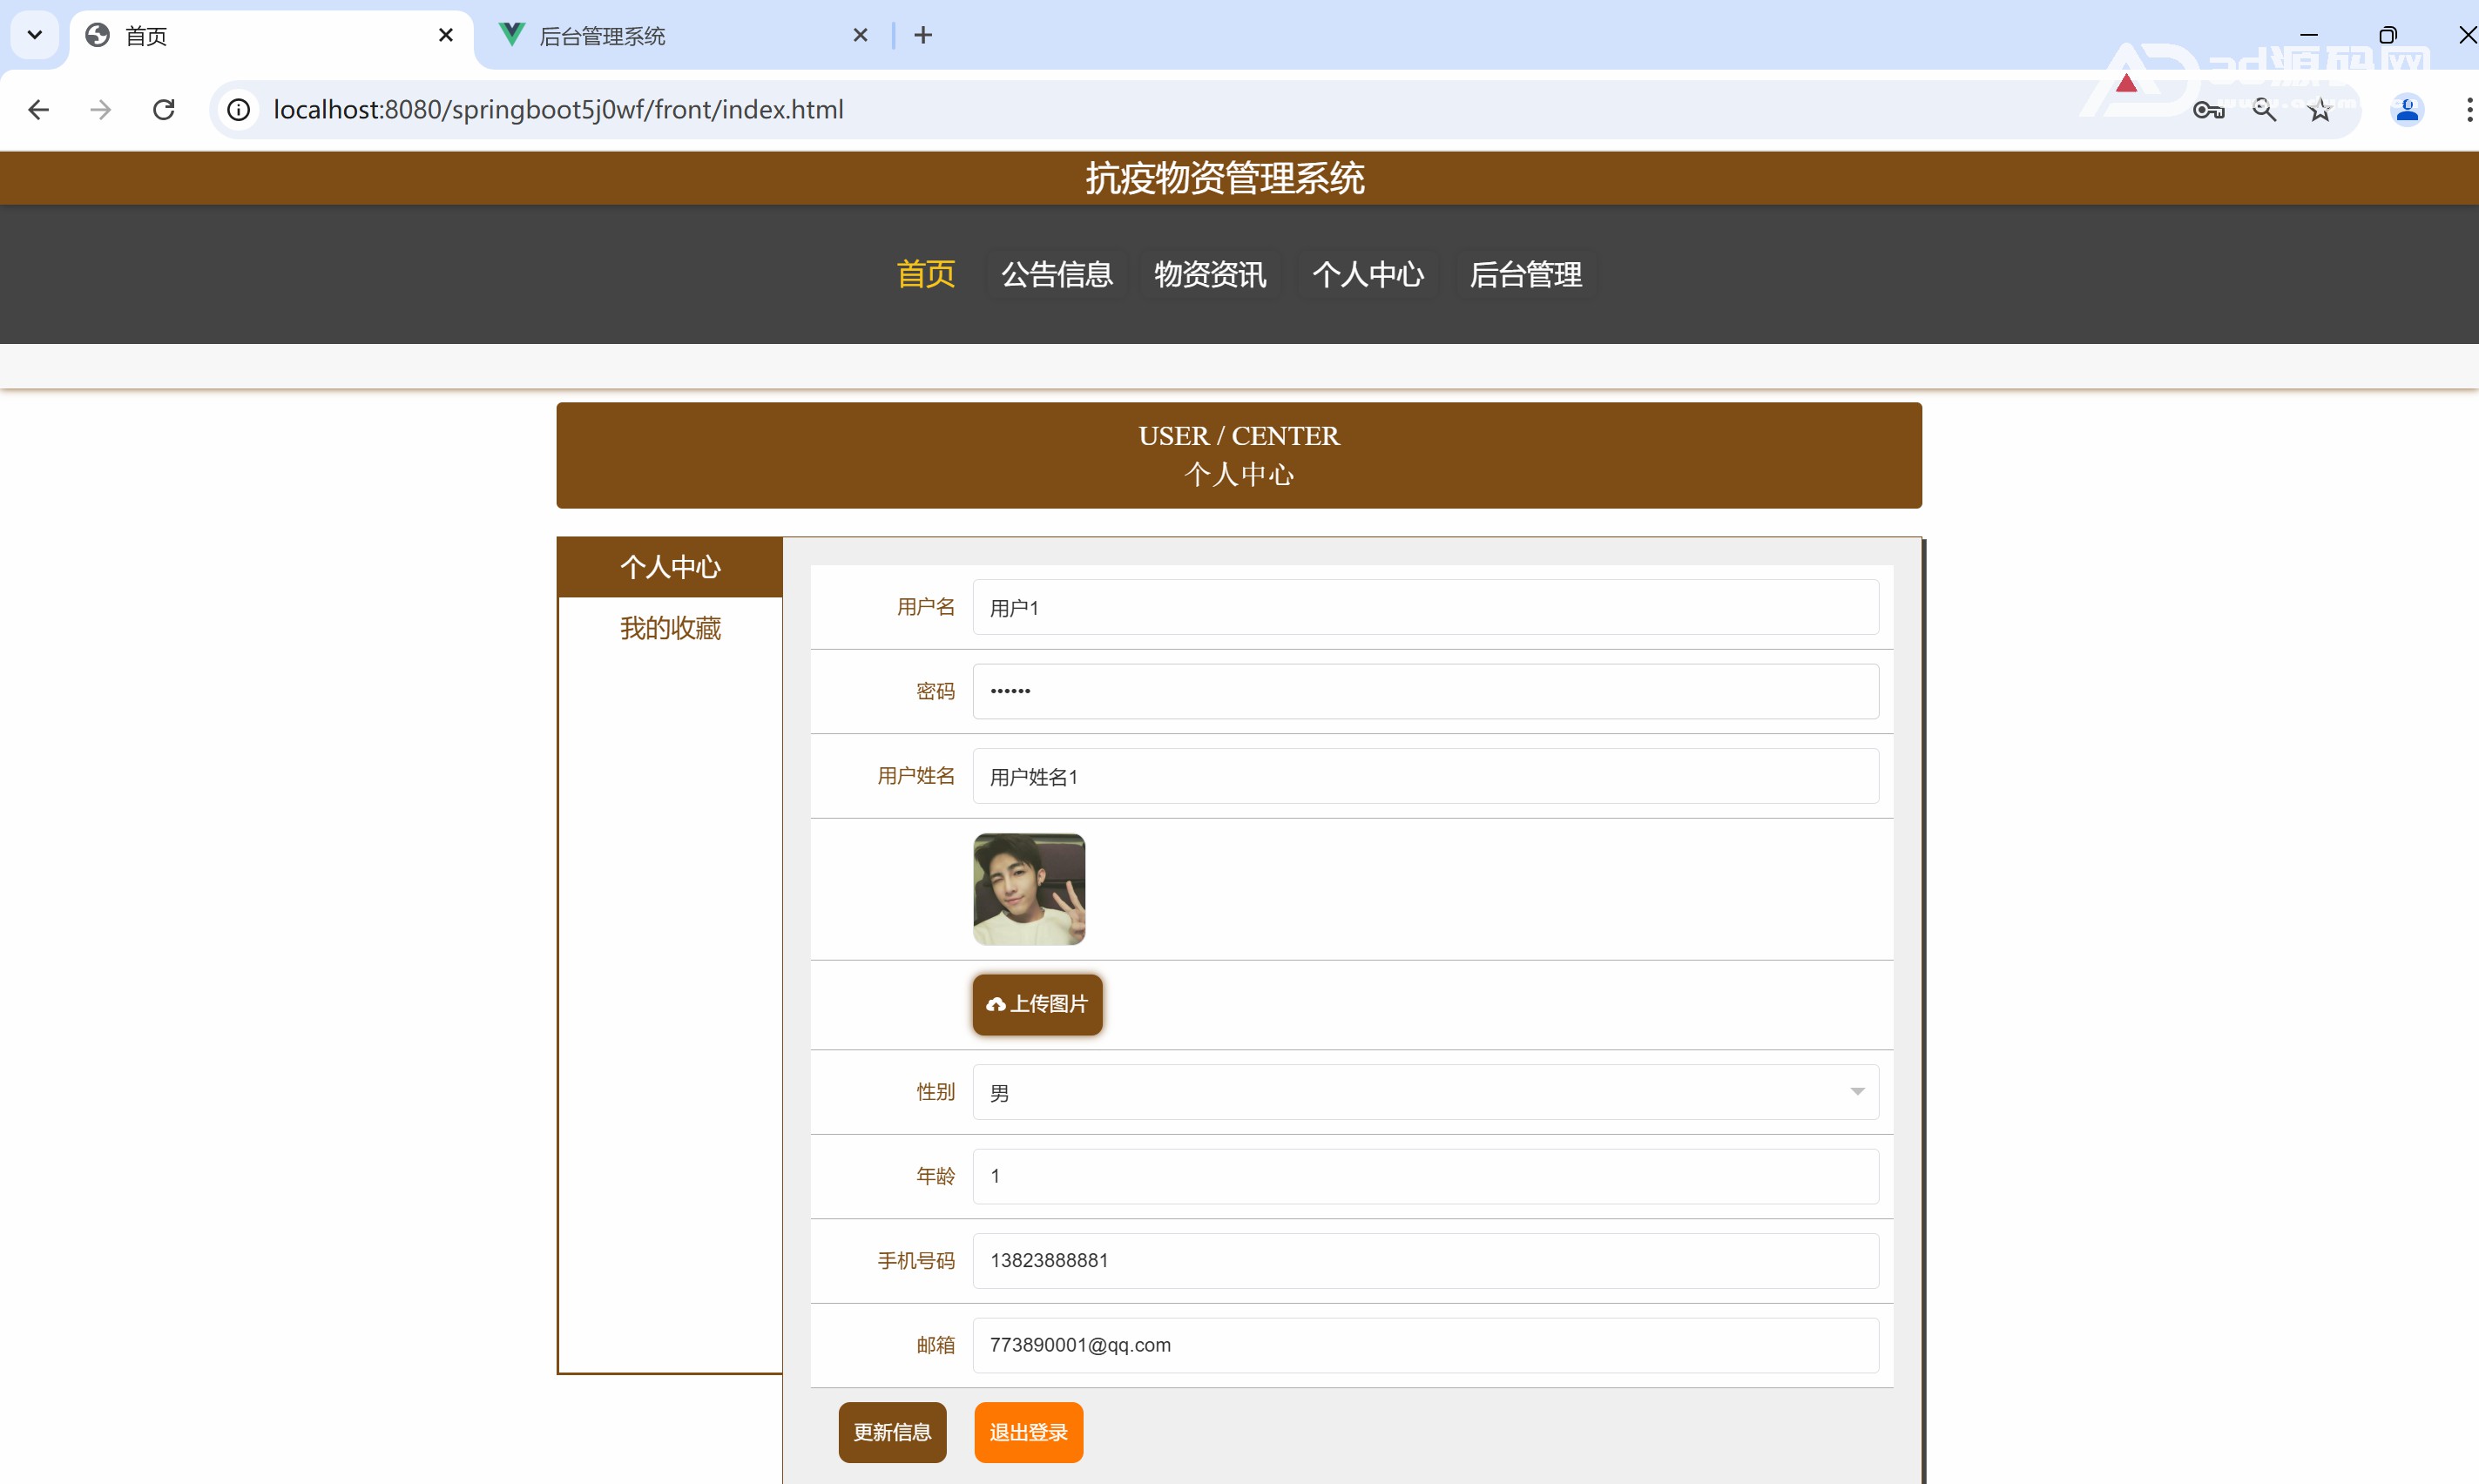Open 公告信息 in the navigation

pyautogui.click(x=1056, y=274)
